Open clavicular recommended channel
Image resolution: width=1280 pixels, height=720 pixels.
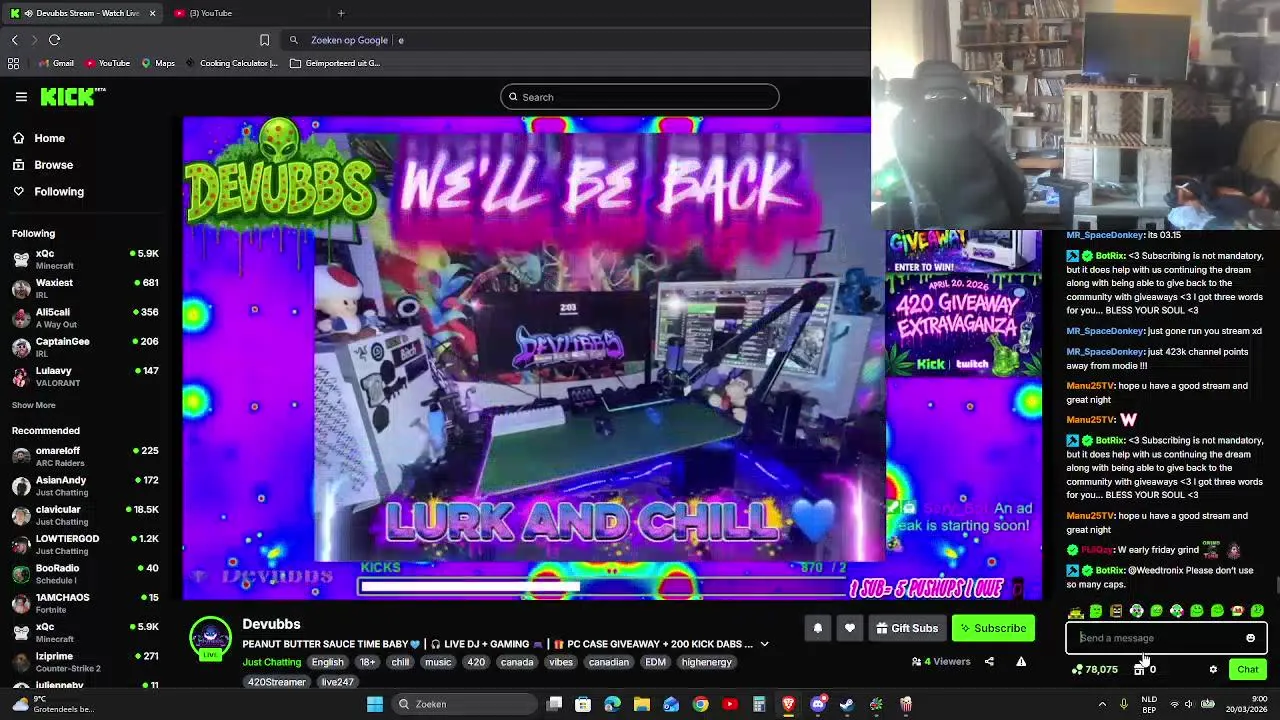(85, 515)
